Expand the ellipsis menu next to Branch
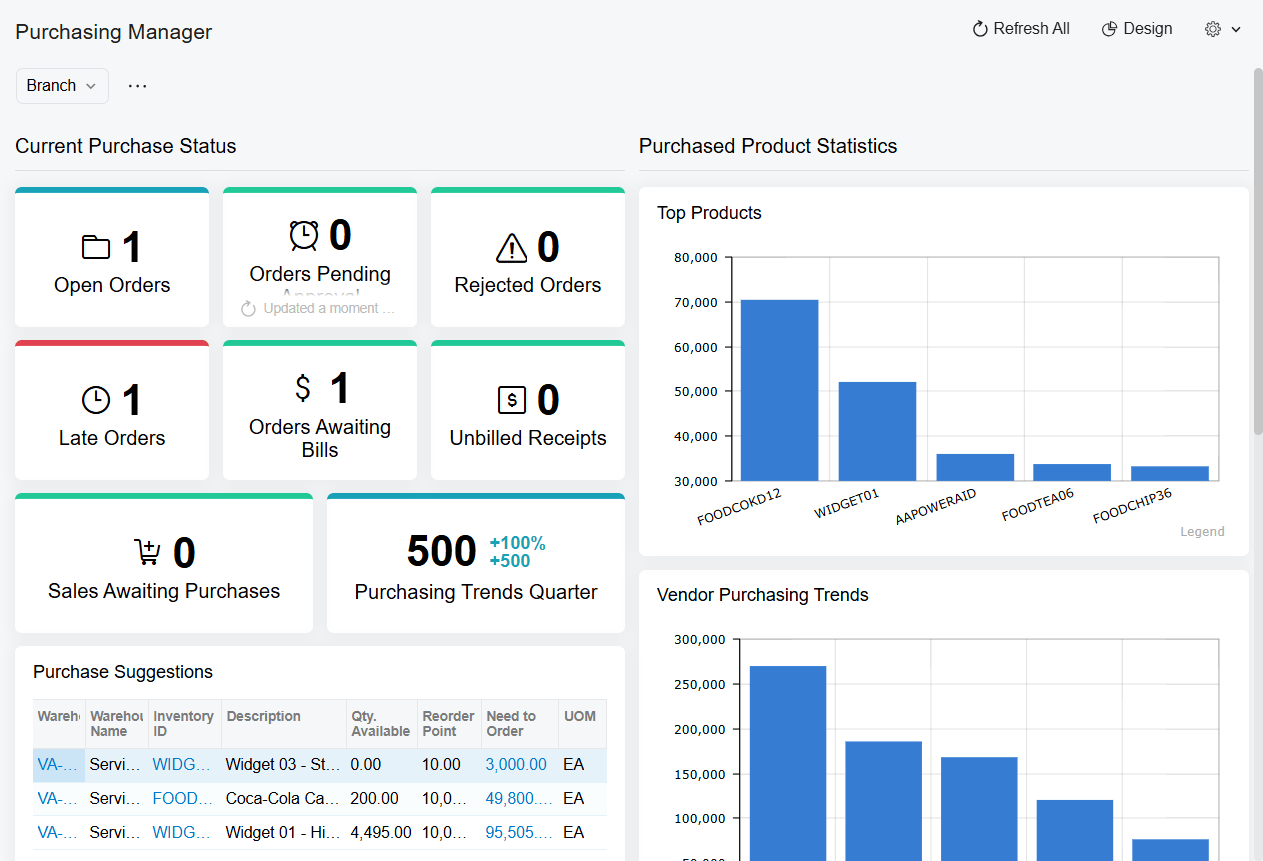The height and width of the screenshot is (861, 1263). pos(137,85)
